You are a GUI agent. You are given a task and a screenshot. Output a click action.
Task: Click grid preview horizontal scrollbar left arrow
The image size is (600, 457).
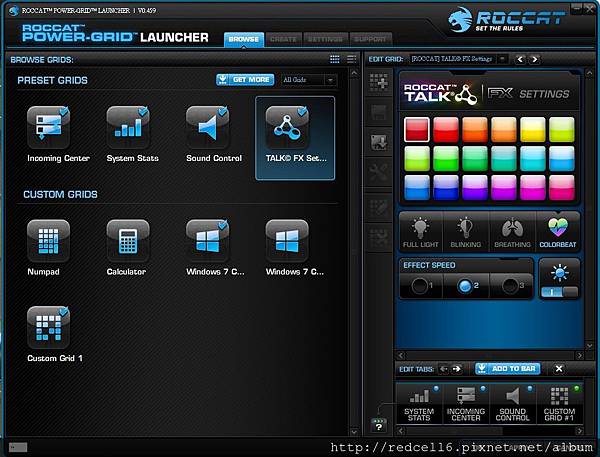pos(401,355)
